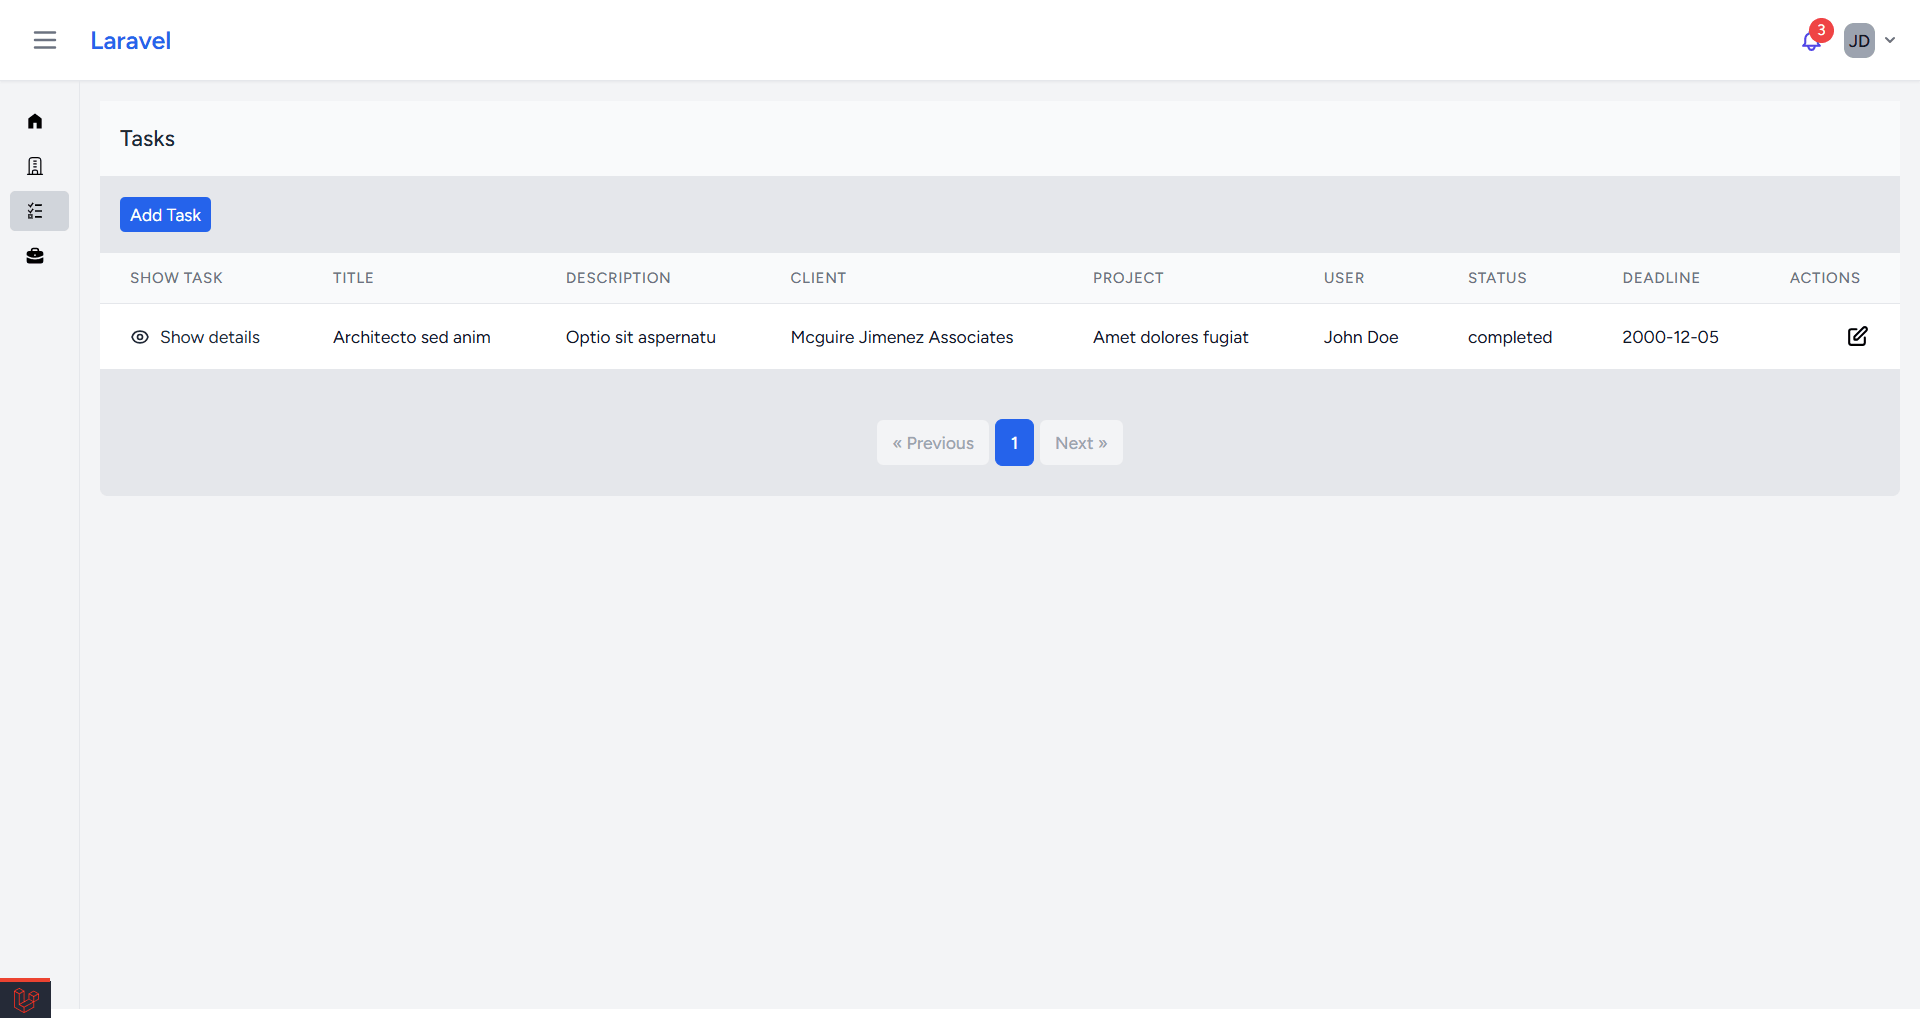Click the DESCRIPTION column header
The height and width of the screenshot is (1018, 1920).
click(x=618, y=278)
